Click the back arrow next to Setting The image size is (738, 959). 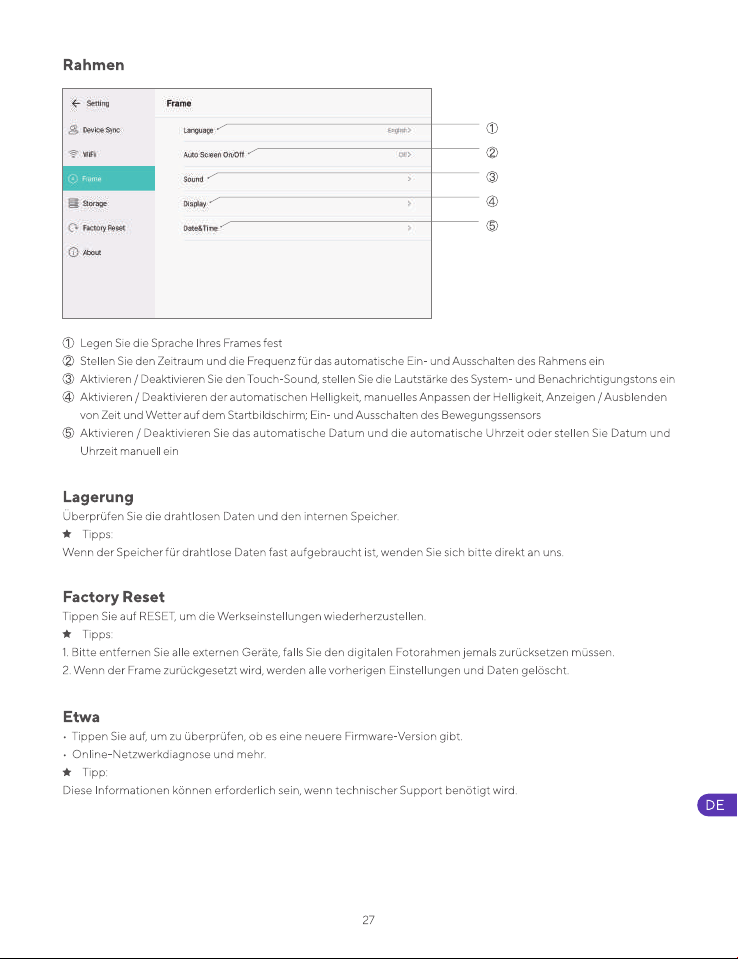coord(76,103)
